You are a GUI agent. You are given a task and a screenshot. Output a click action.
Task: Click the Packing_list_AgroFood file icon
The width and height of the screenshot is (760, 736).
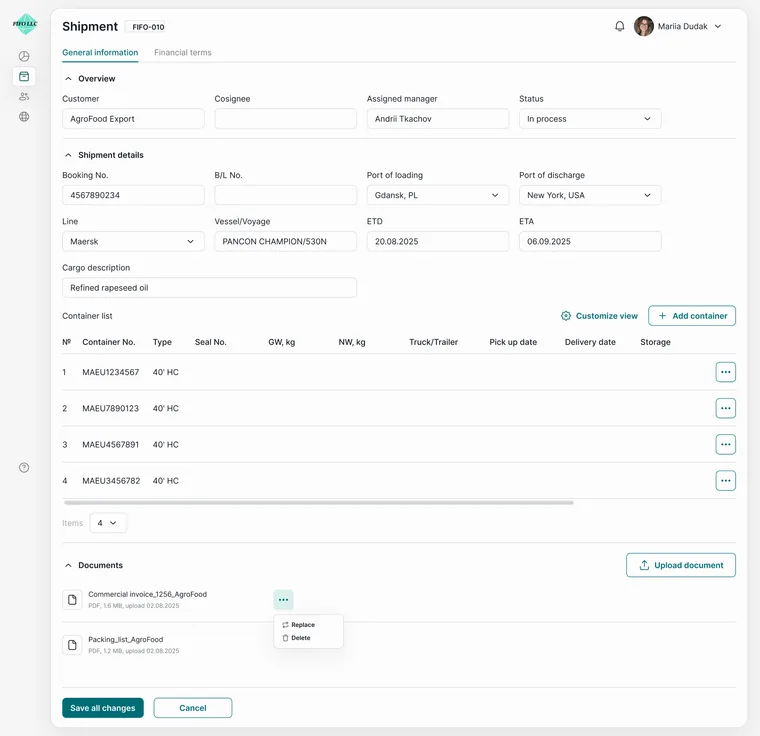[x=72, y=645]
